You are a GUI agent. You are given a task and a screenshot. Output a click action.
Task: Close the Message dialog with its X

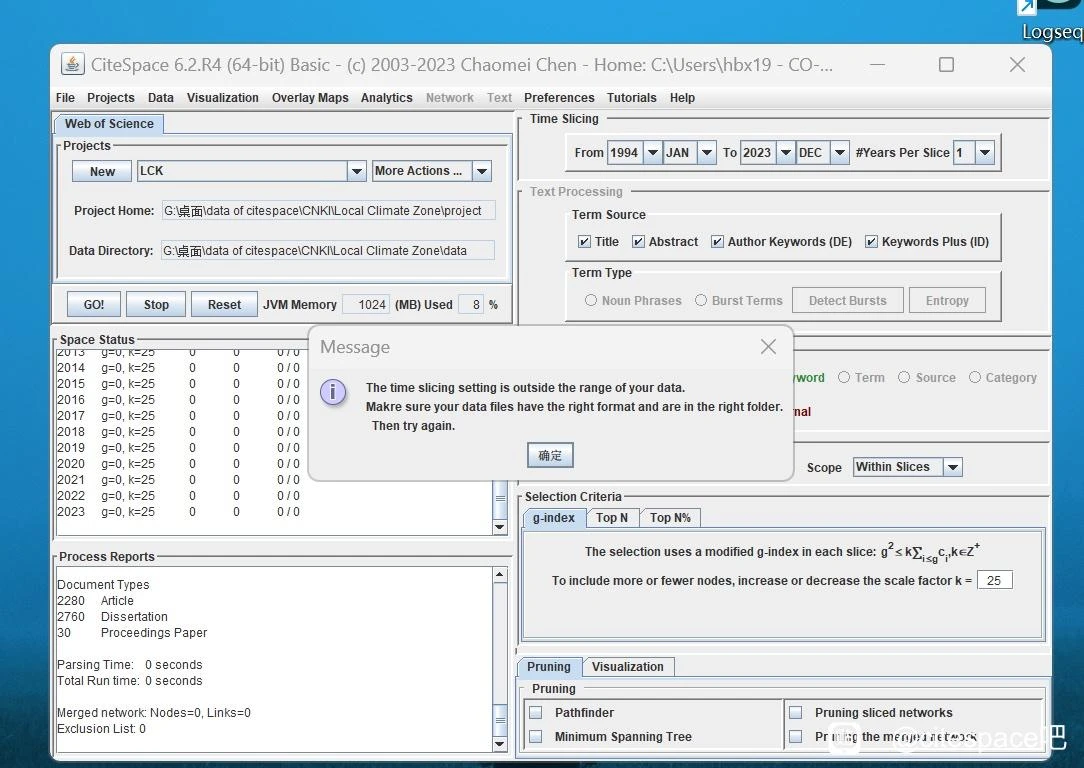pyautogui.click(x=768, y=347)
